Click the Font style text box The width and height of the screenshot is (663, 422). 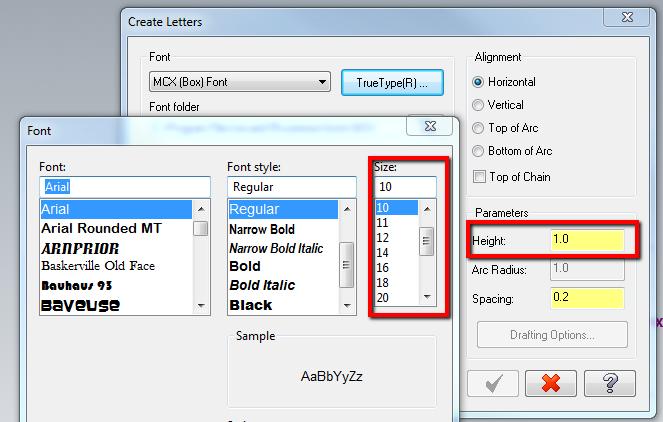click(292, 187)
